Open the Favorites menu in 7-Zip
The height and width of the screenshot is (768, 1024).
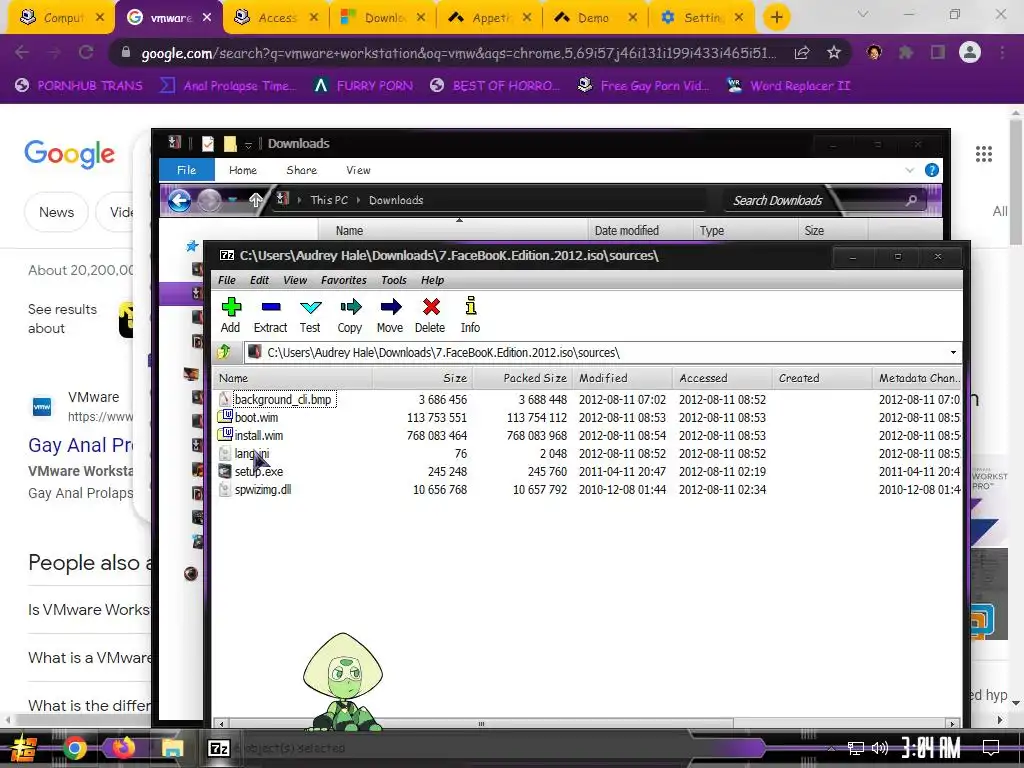point(344,280)
